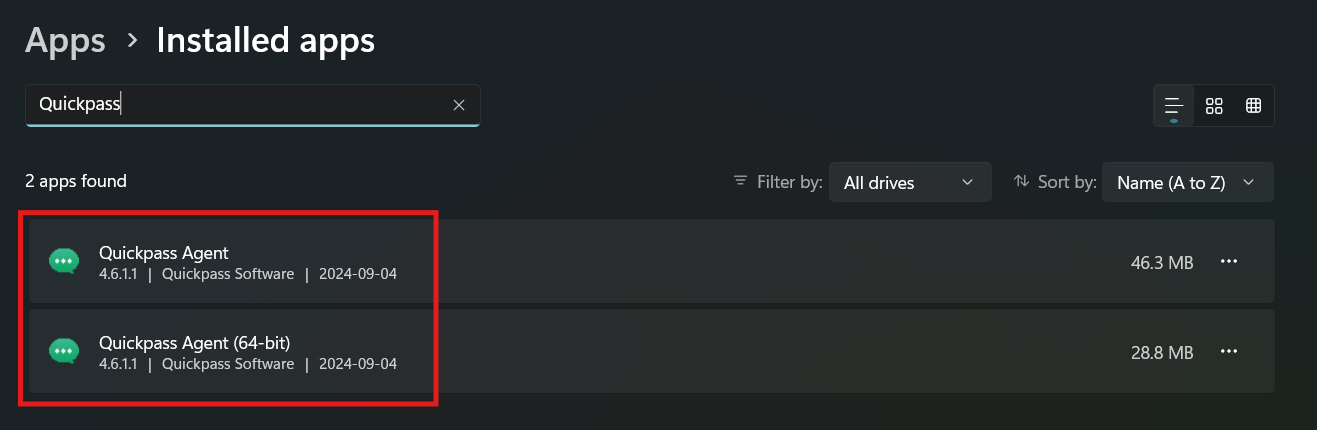Viewport: 1317px width, 430px height.
Task: Switch to grid view layout icon
Action: (x=1214, y=105)
